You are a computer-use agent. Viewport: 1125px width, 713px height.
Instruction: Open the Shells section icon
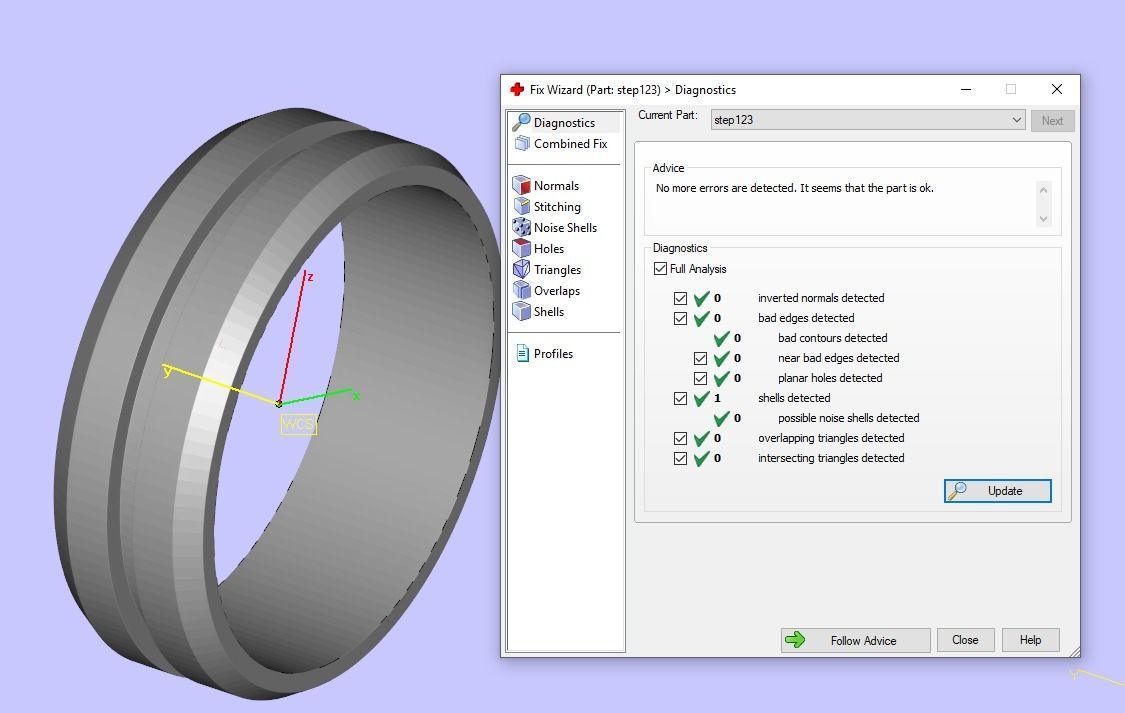[x=522, y=311]
